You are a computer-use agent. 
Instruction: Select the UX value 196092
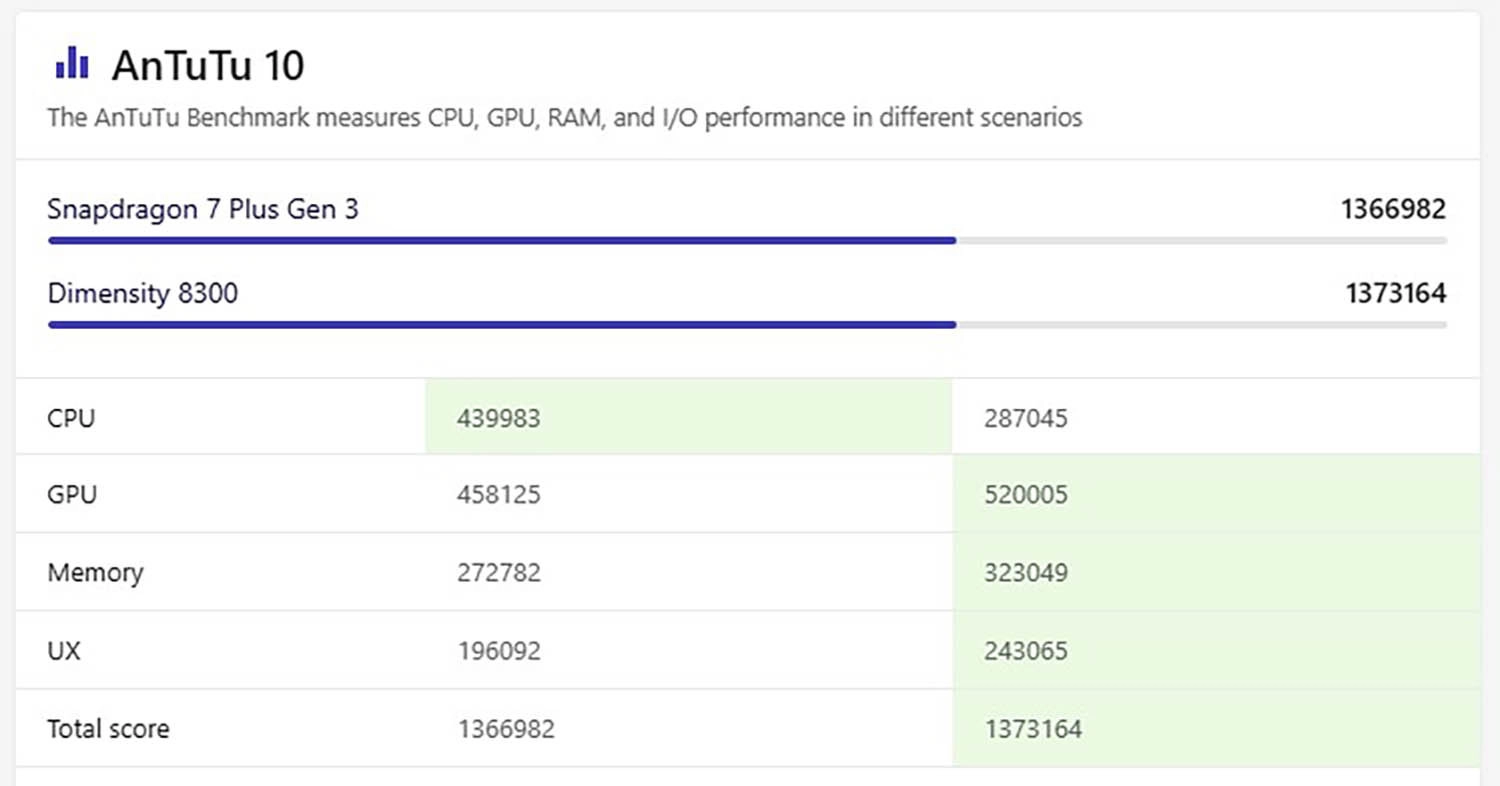point(499,651)
